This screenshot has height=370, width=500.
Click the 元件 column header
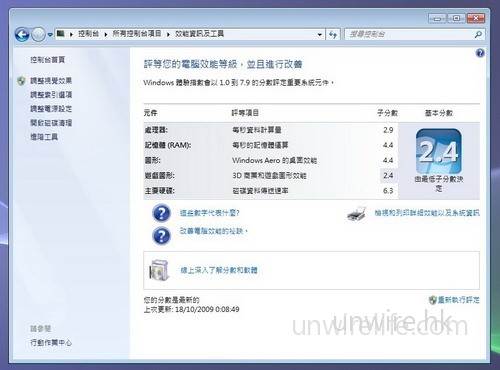[x=150, y=113]
